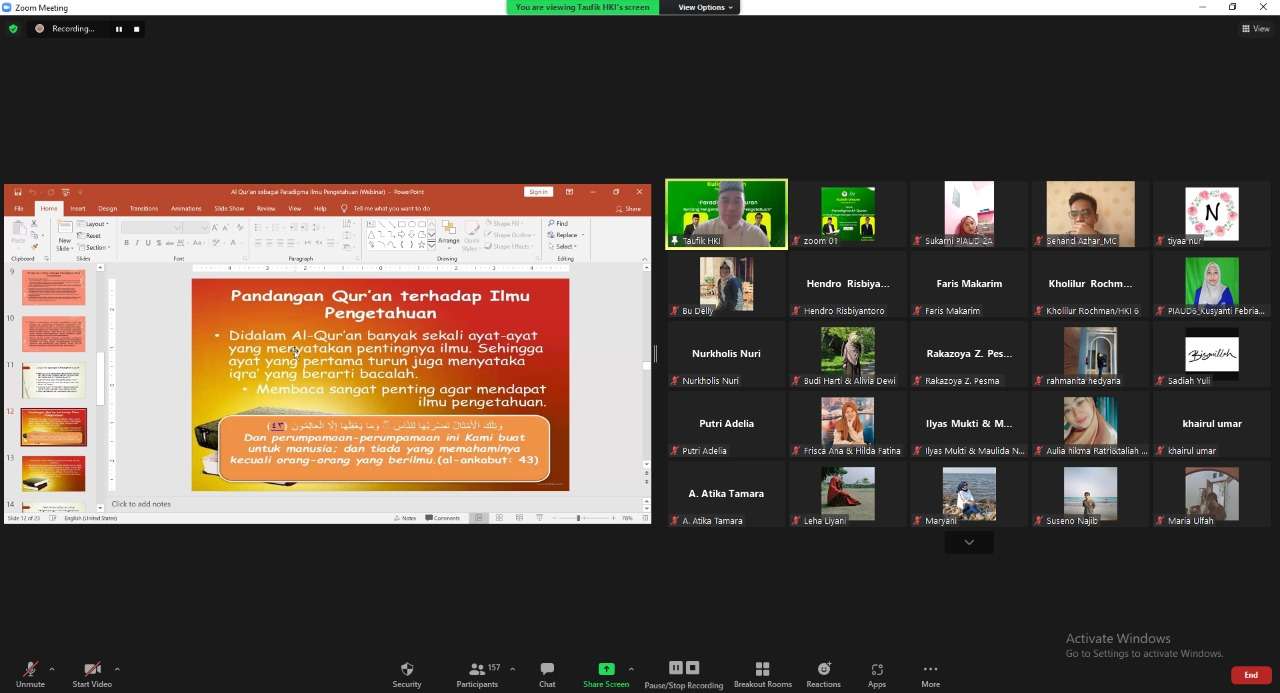This screenshot has height=693, width=1280.
Task: Open Animations tab in shared PowerPoint
Action: (x=186, y=209)
